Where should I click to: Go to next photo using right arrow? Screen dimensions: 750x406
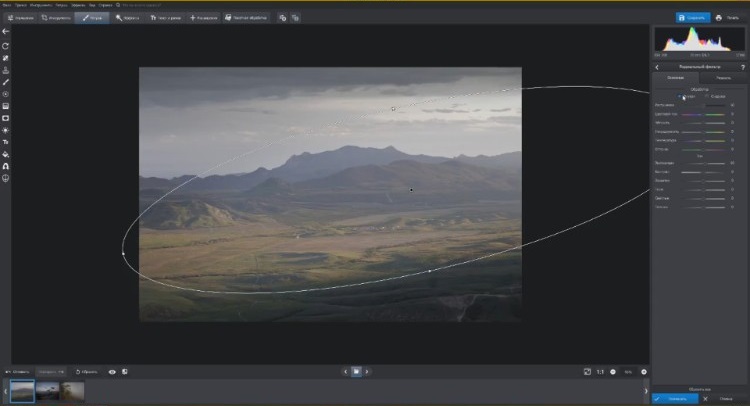[367, 371]
